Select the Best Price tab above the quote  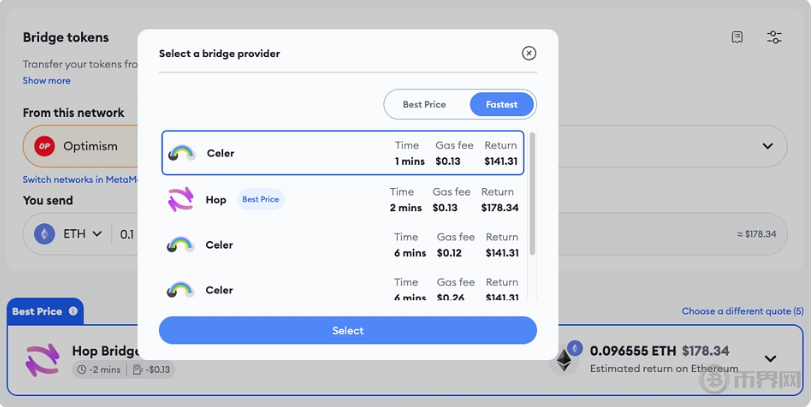pyautogui.click(x=45, y=311)
